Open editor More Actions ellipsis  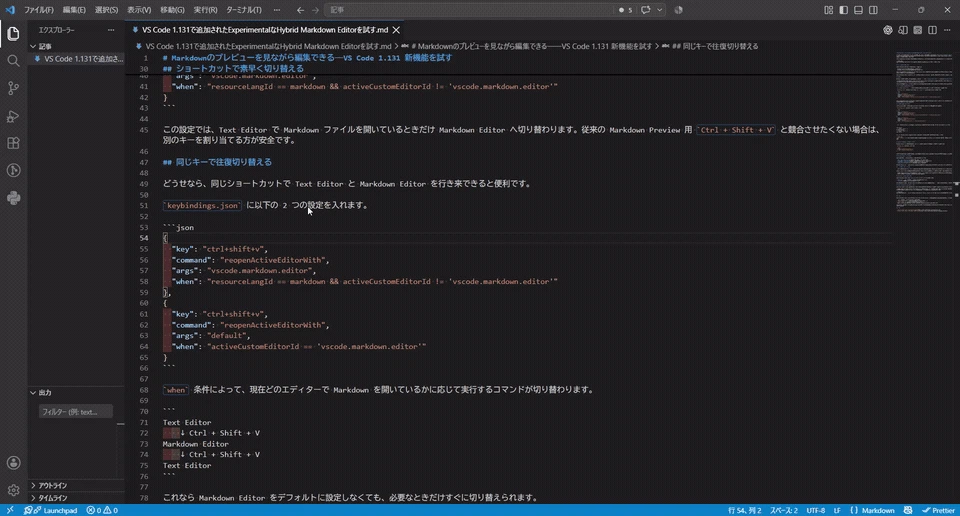(948, 30)
